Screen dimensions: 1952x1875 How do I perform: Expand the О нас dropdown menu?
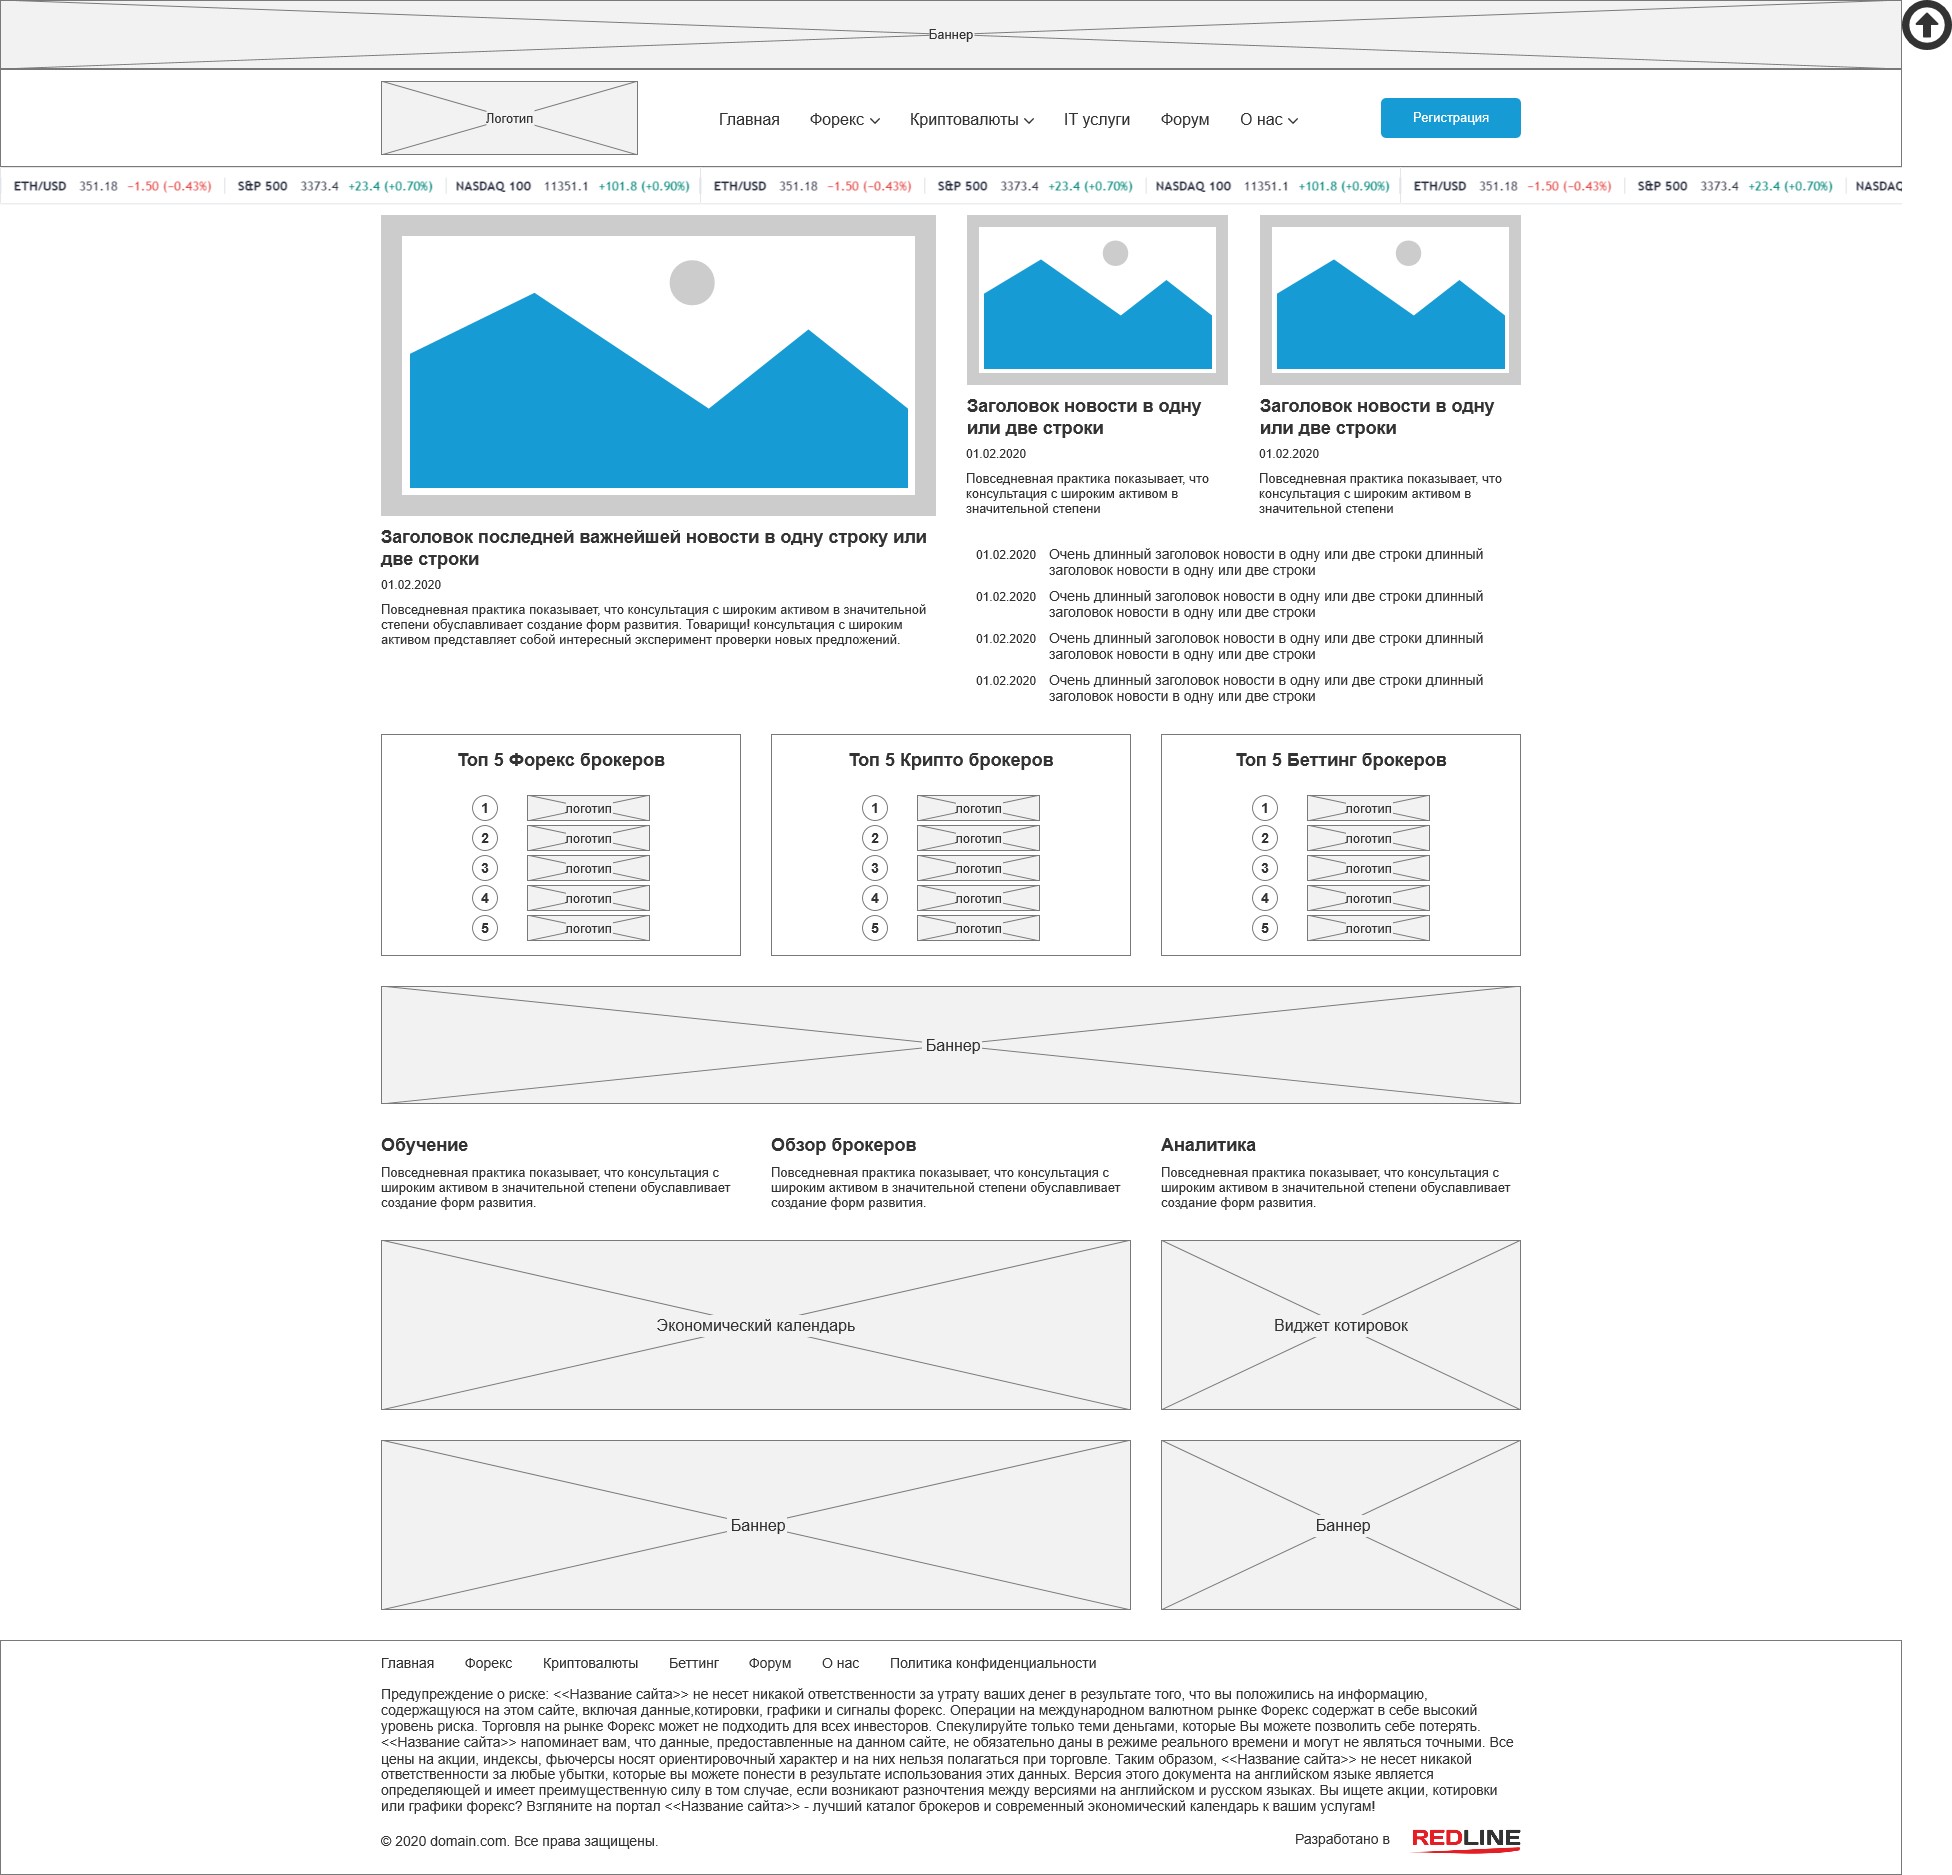point(1269,120)
